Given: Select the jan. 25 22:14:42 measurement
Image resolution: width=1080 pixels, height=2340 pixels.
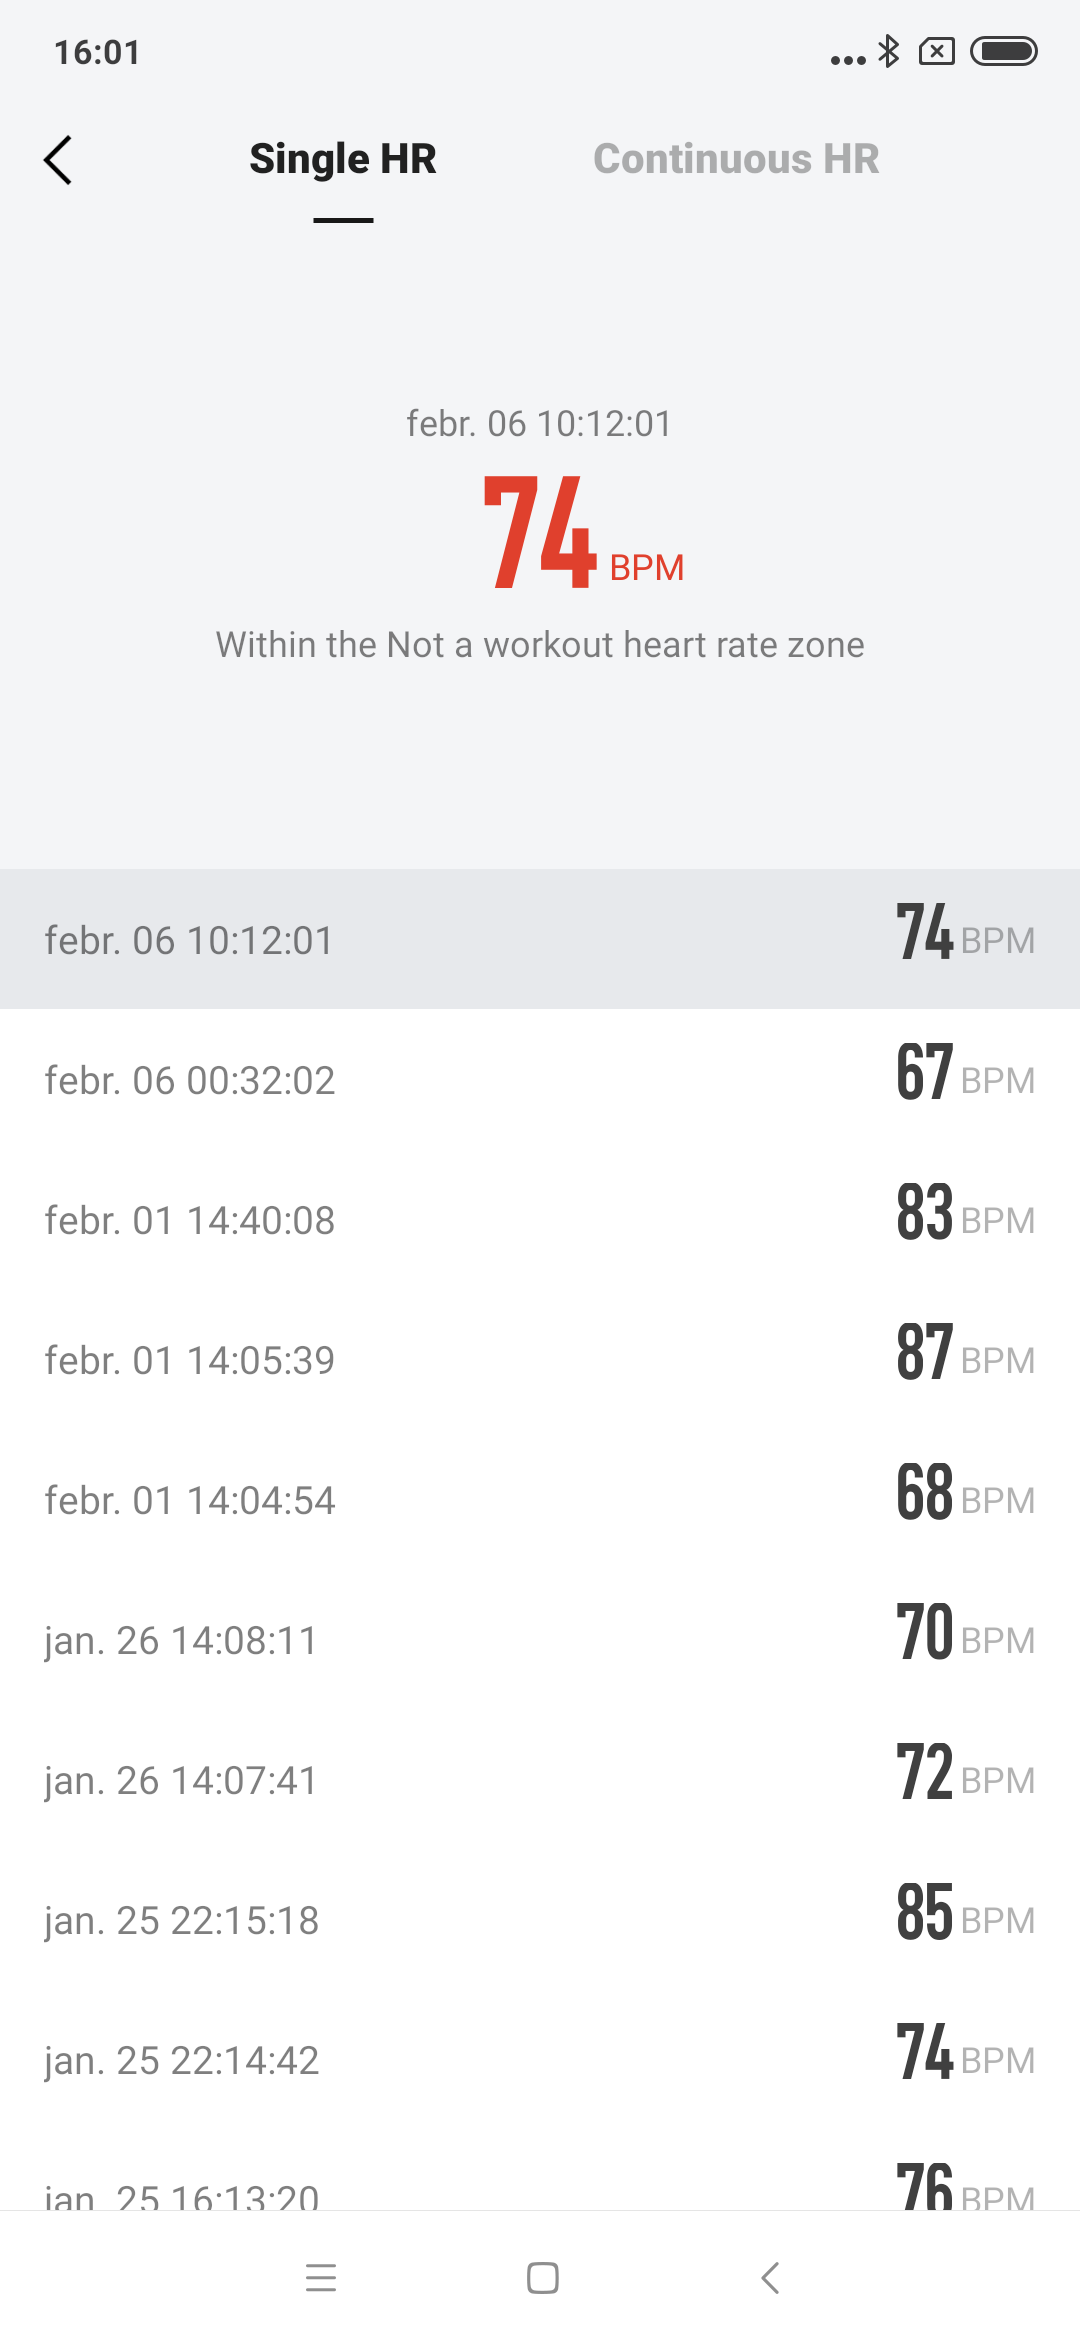Looking at the screenshot, I should click(x=540, y=2059).
